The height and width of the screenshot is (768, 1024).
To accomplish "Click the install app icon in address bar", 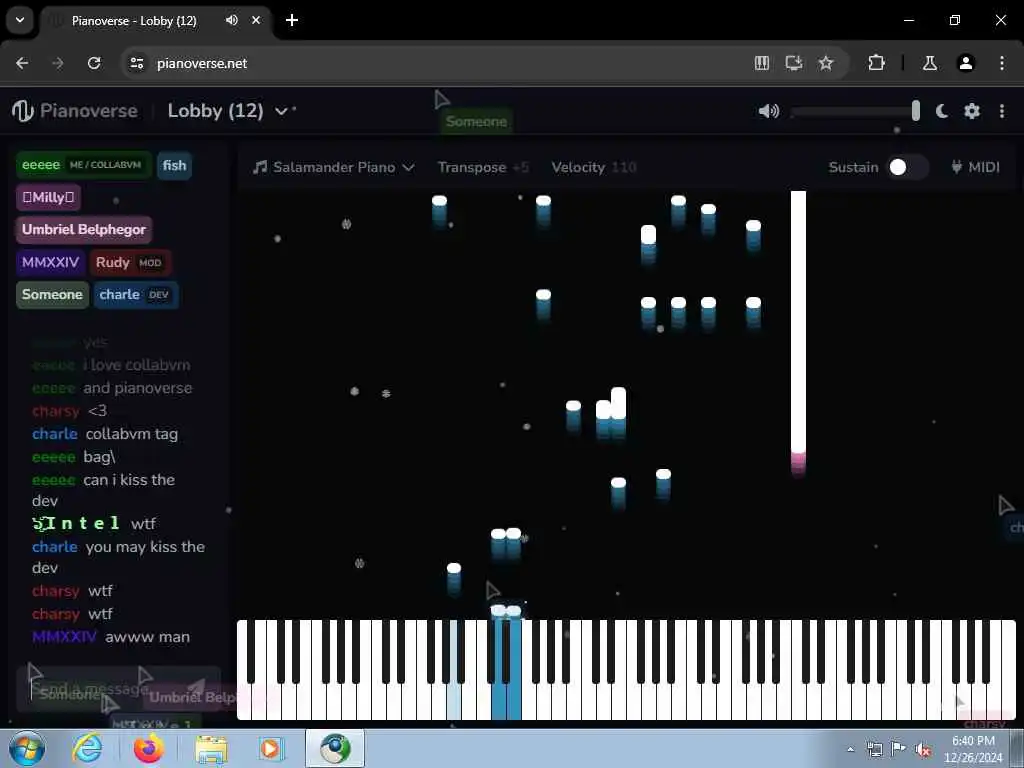I will tap(793, 63).
